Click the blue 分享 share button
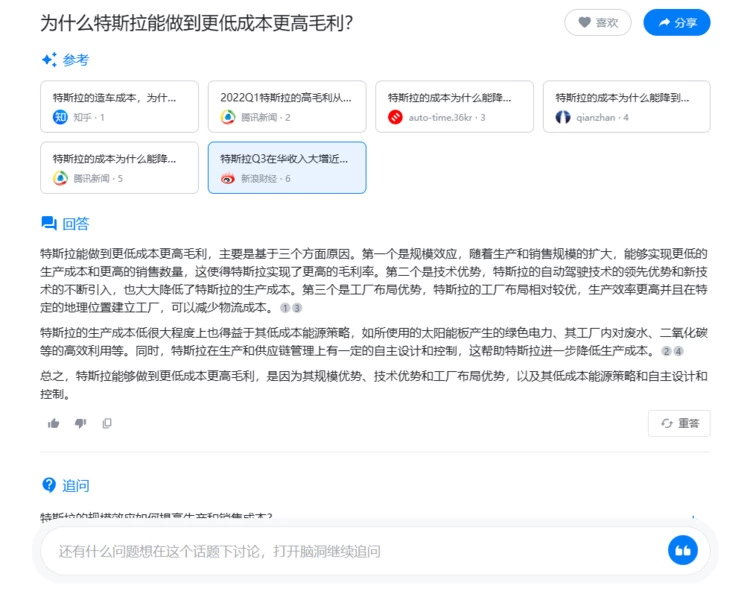This screenshot has width=750, height=603. tap(676, 22)
